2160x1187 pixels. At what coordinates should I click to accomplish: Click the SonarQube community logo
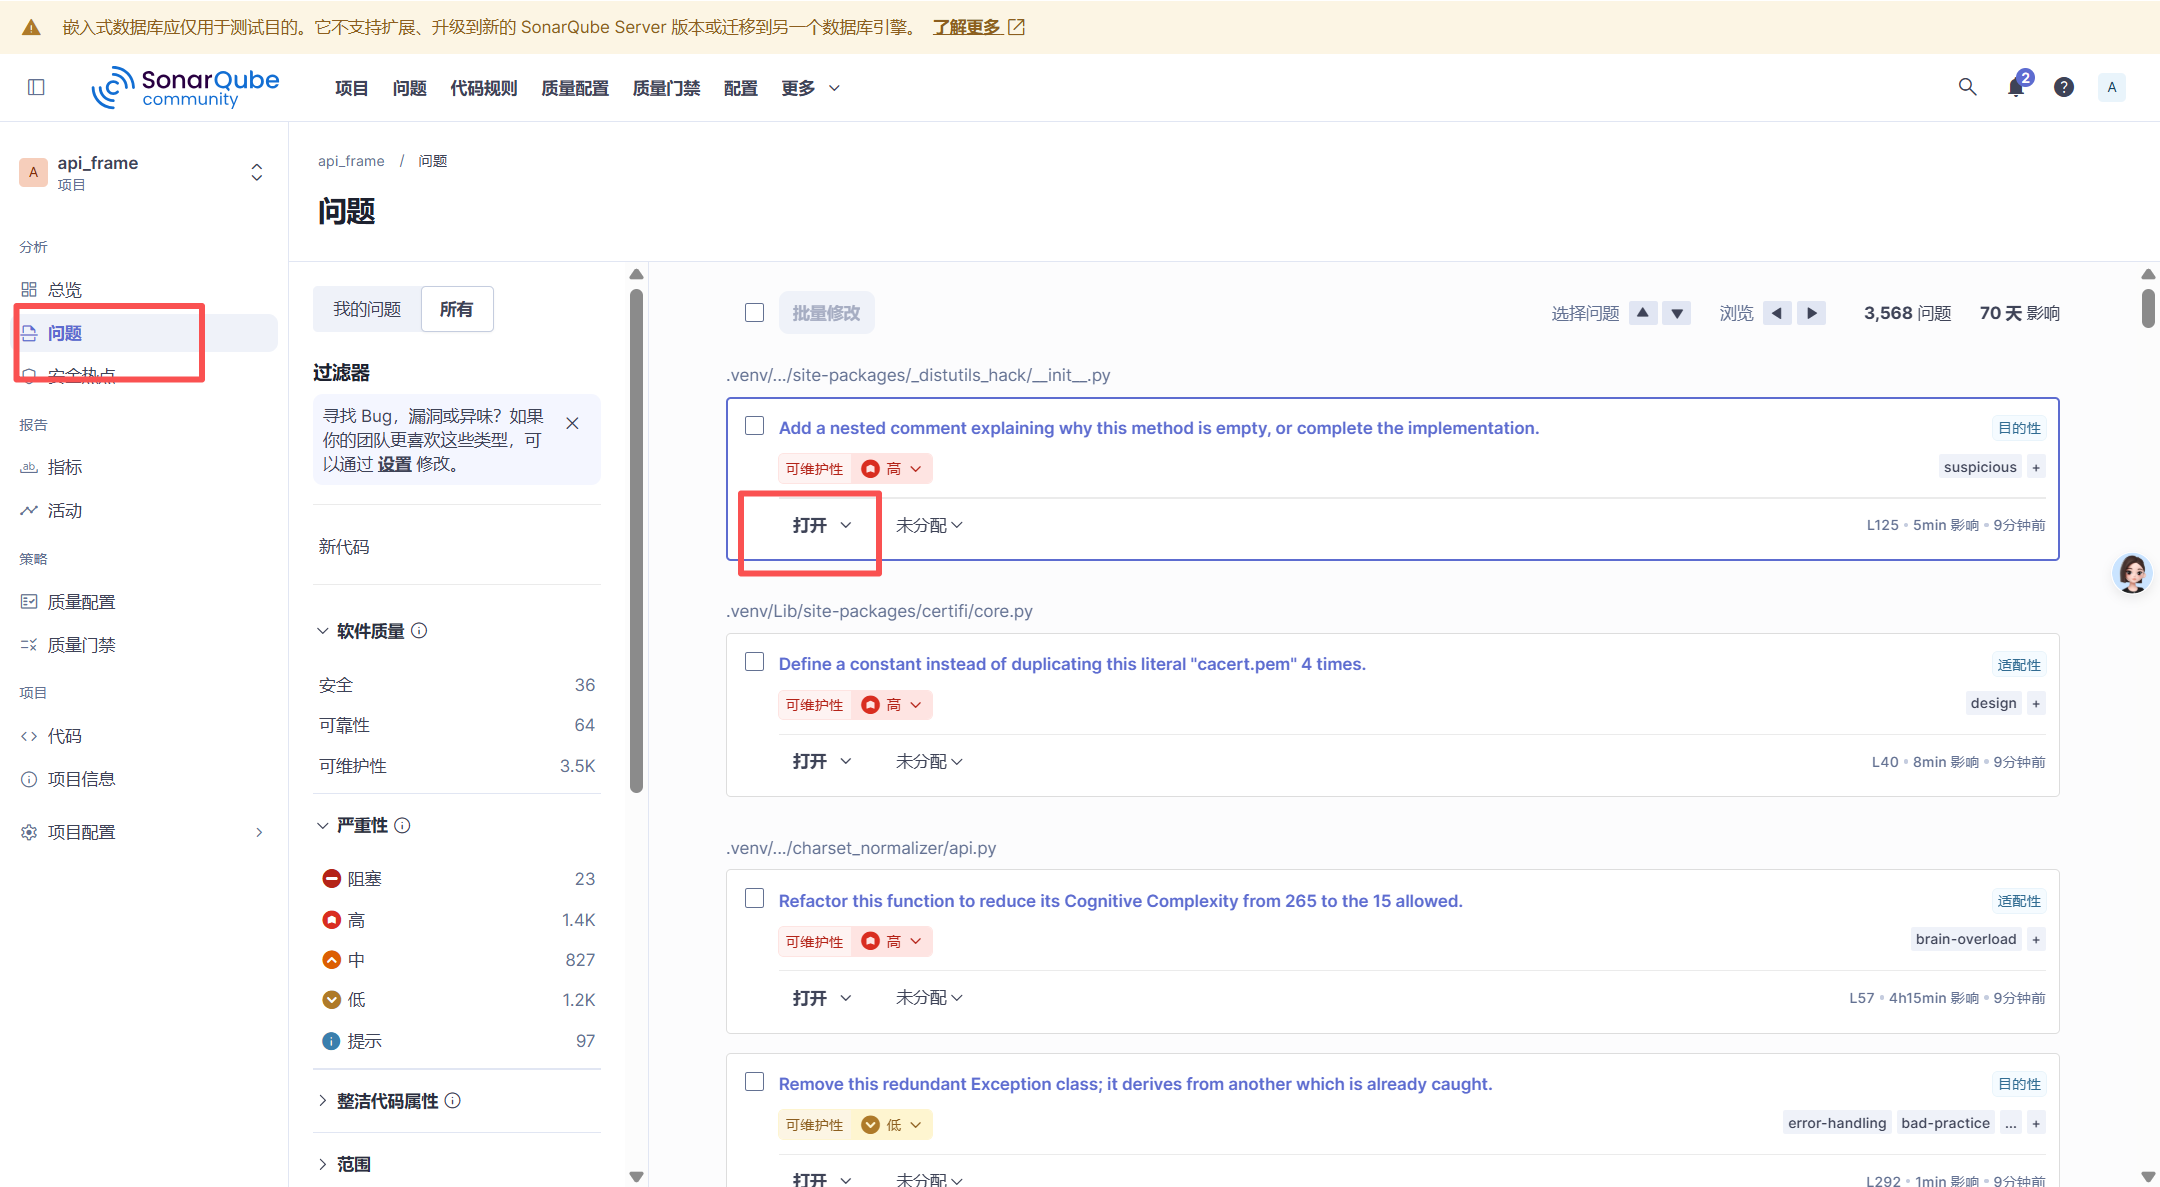186,88
